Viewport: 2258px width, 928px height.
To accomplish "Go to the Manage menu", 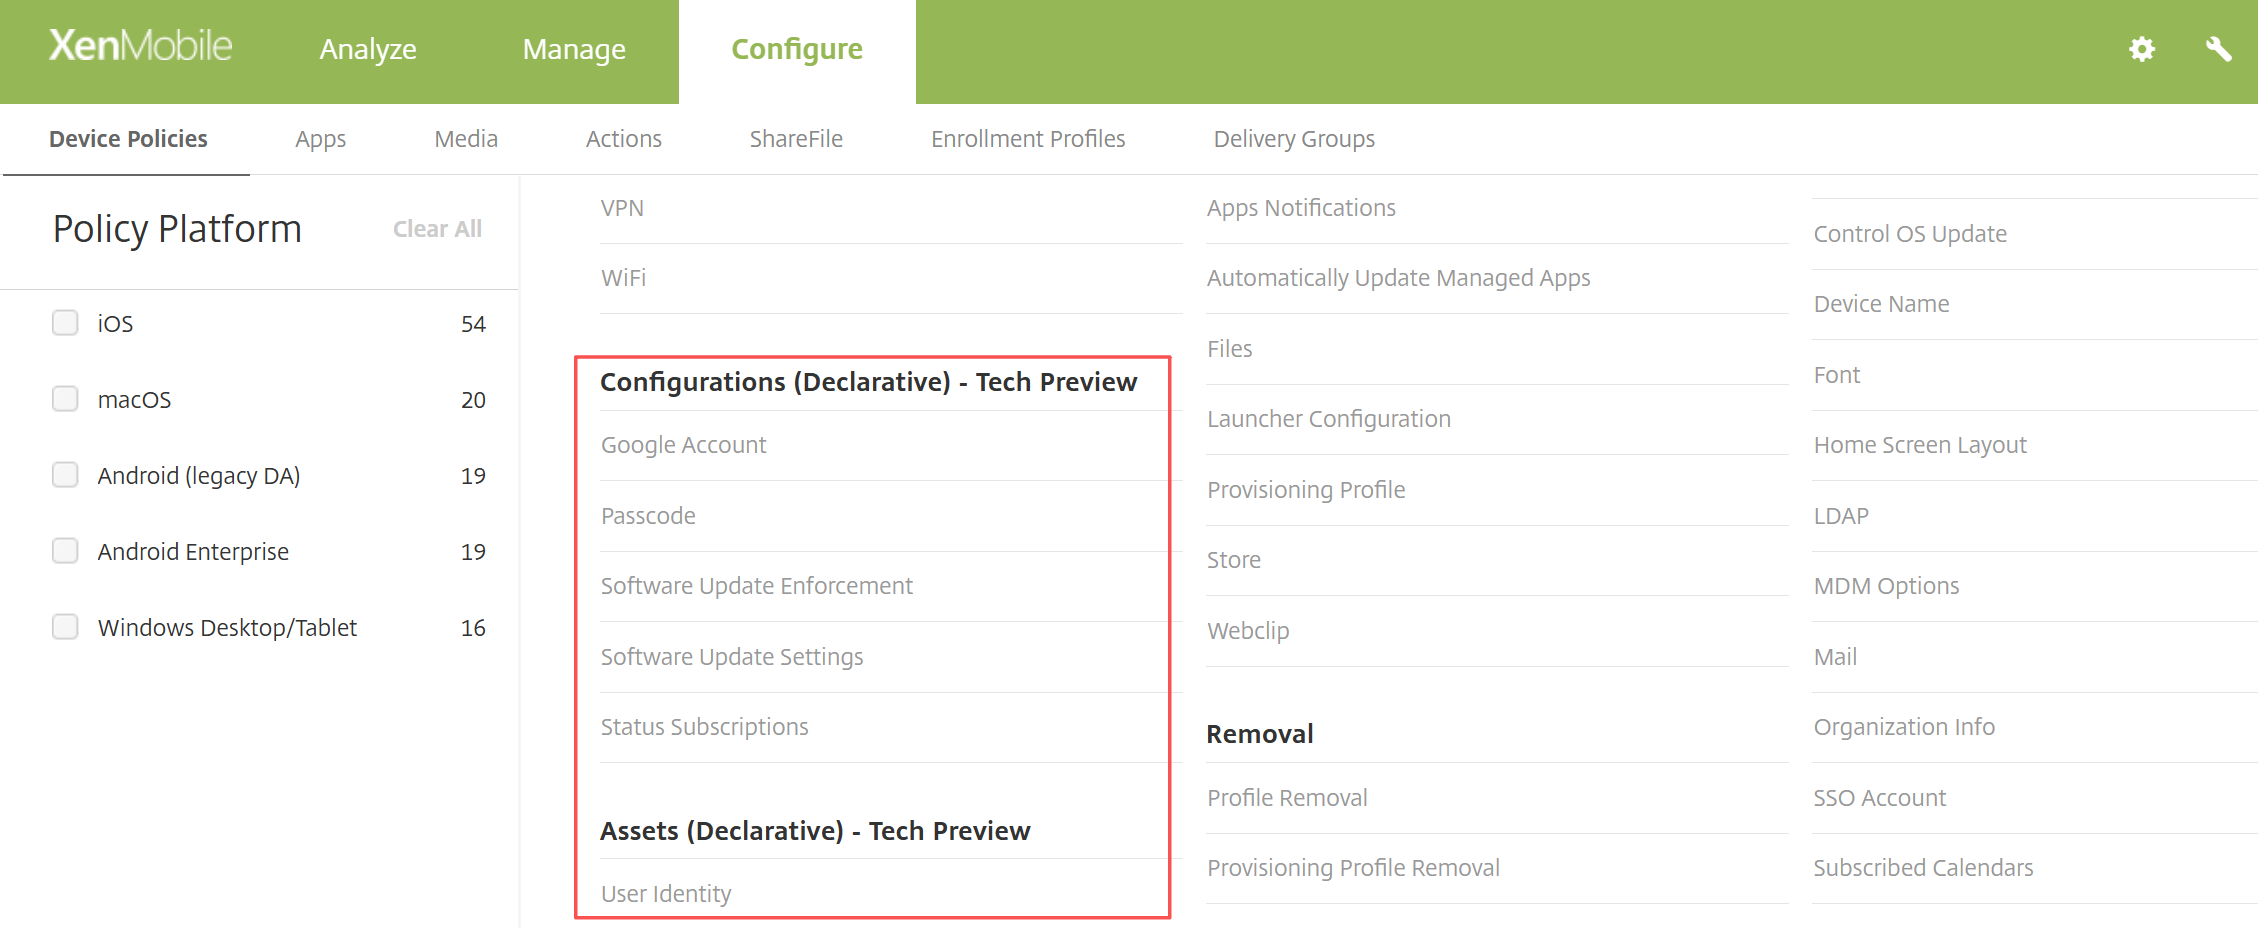I will coord(573,49).
